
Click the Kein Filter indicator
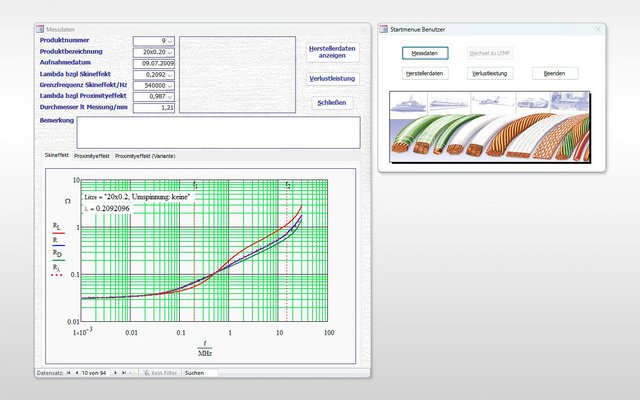[160, 372]
